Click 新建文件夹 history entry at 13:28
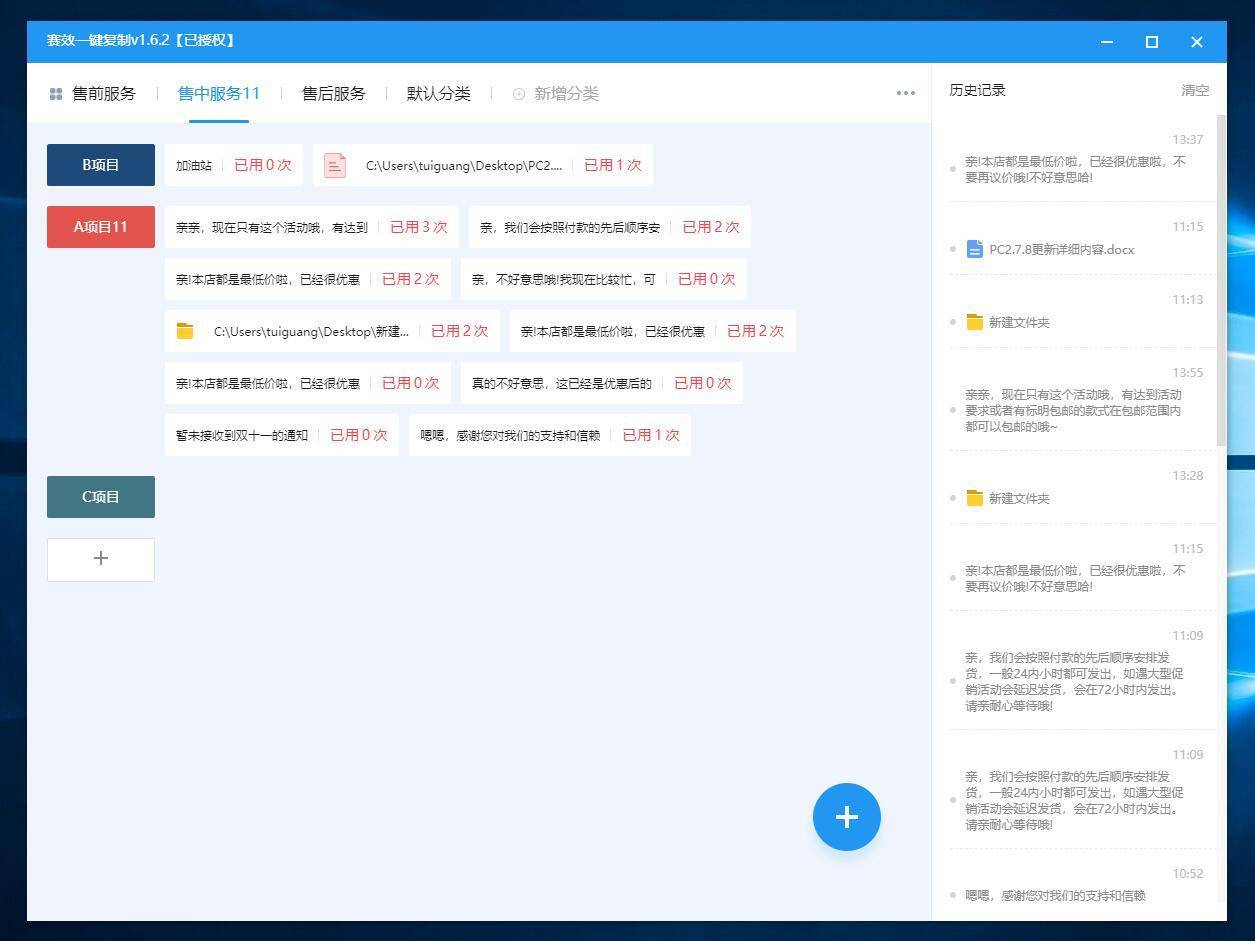The width and height of the screenshot is (1255, 941). pyautogui.click(x=1019, y=498)
